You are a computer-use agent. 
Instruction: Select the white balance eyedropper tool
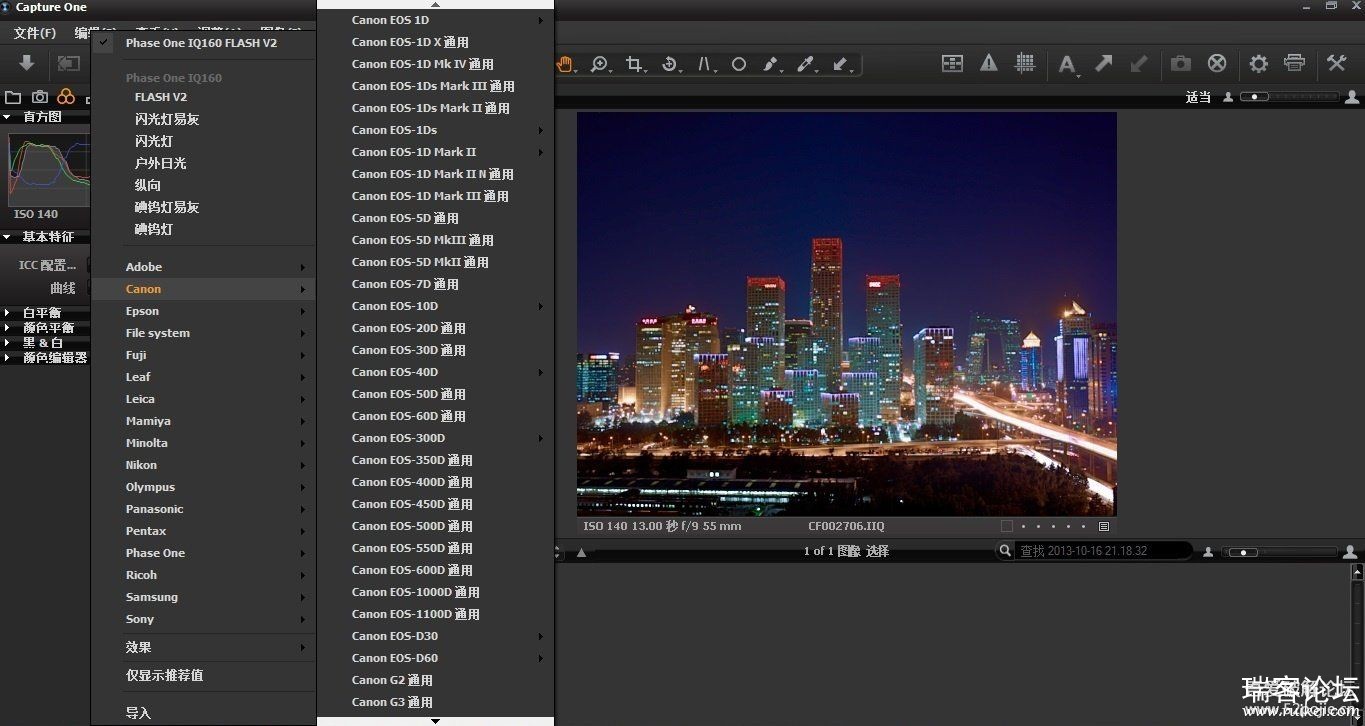pos(806,64)
